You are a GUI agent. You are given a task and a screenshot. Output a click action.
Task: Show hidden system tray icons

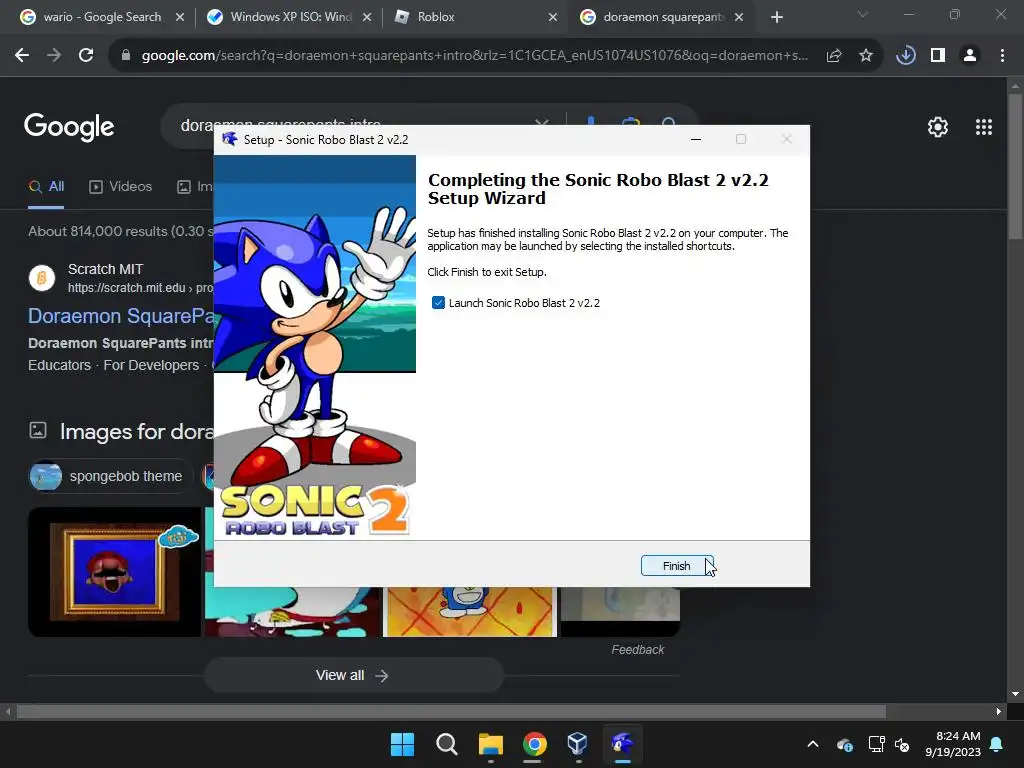pyautogui.click(x=813, y=744)
